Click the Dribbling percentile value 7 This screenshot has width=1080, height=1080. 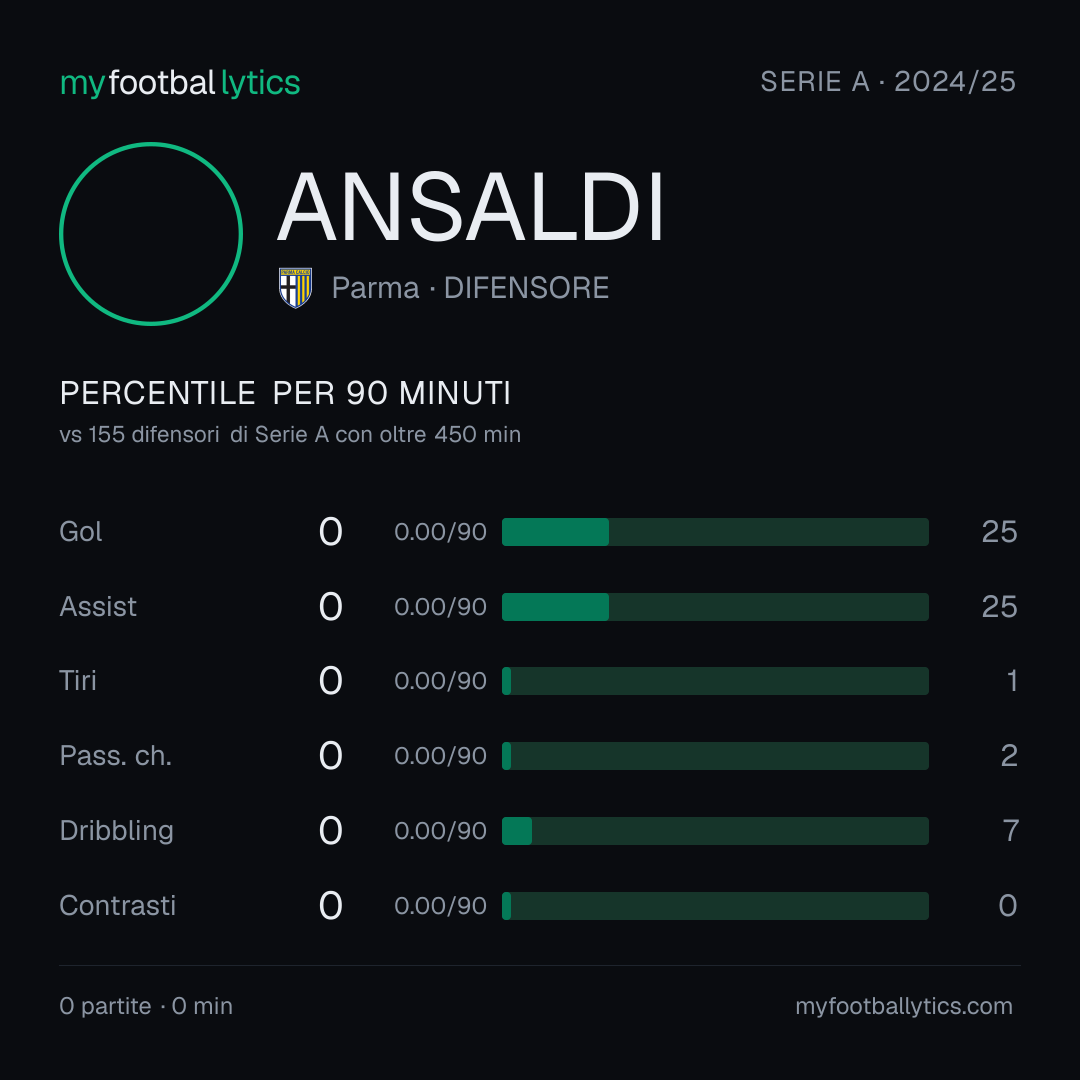(1010, 831)
